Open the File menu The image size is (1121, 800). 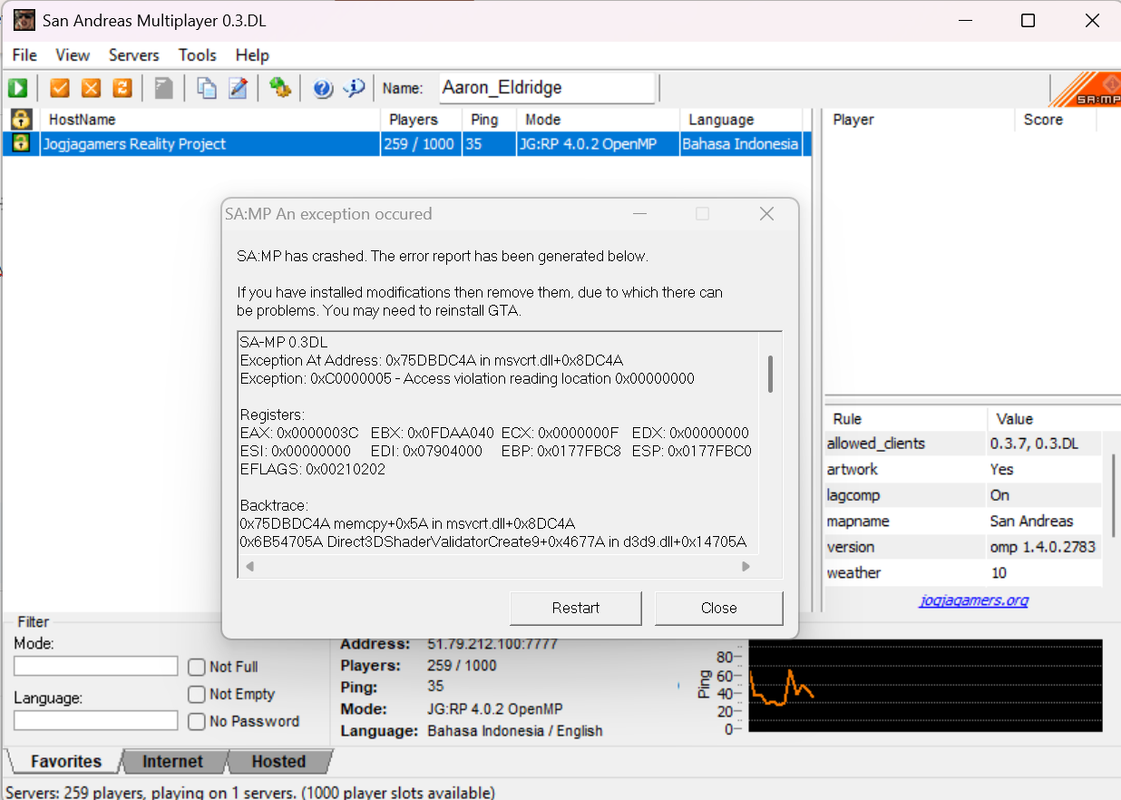coord(25,55)
